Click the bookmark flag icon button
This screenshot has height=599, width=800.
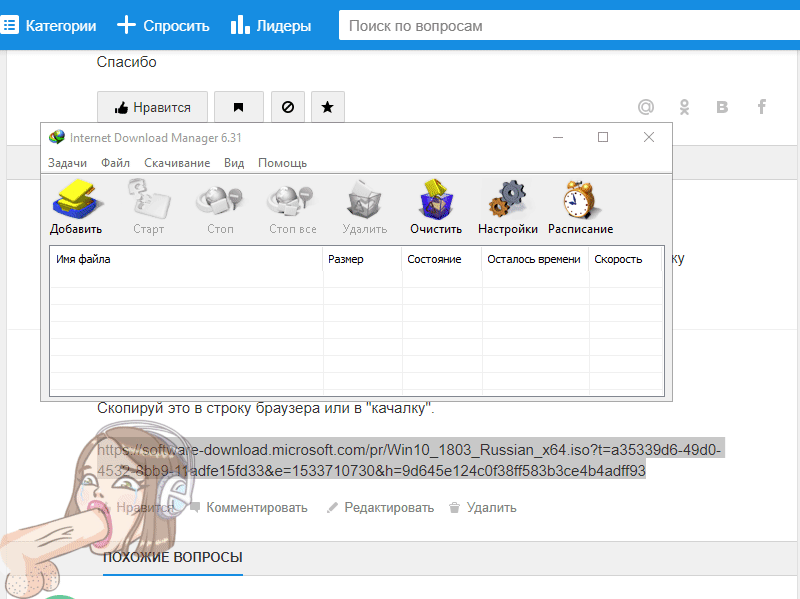click(x=238, y=107)
